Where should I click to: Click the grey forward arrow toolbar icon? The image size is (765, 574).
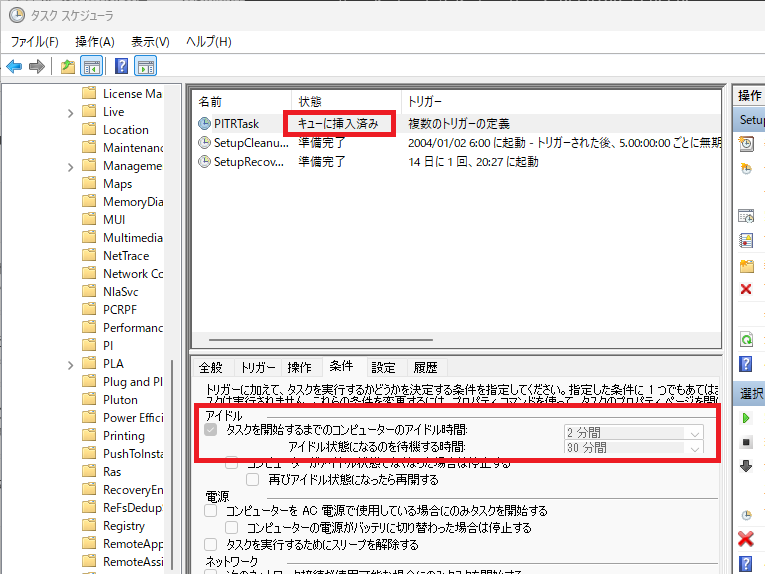[x=37, y=66]
